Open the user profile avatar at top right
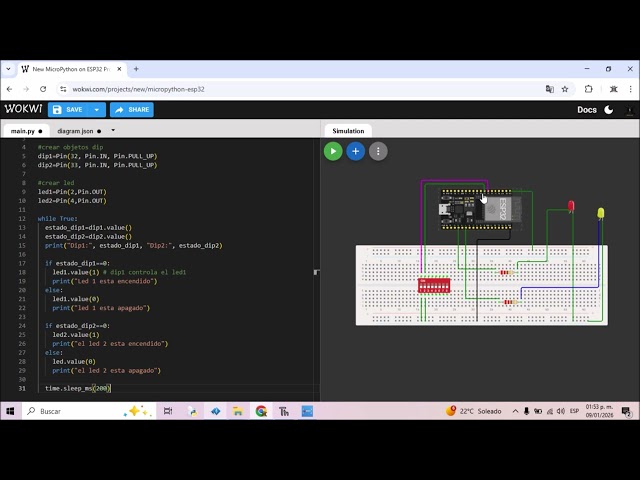This screenshot has width=640, height=480. click(629, 110)
